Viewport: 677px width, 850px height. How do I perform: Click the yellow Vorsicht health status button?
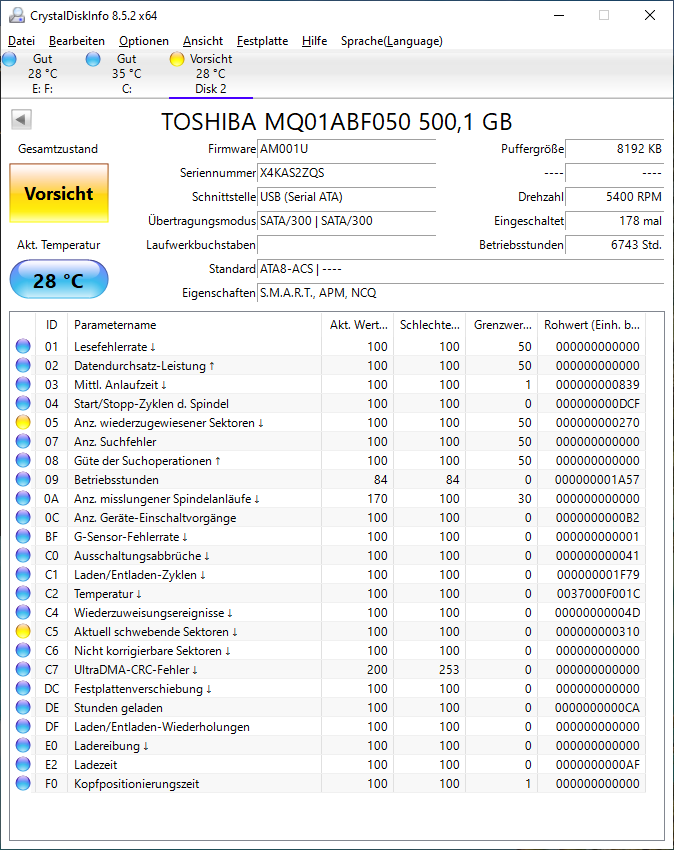tap(59, 194)
